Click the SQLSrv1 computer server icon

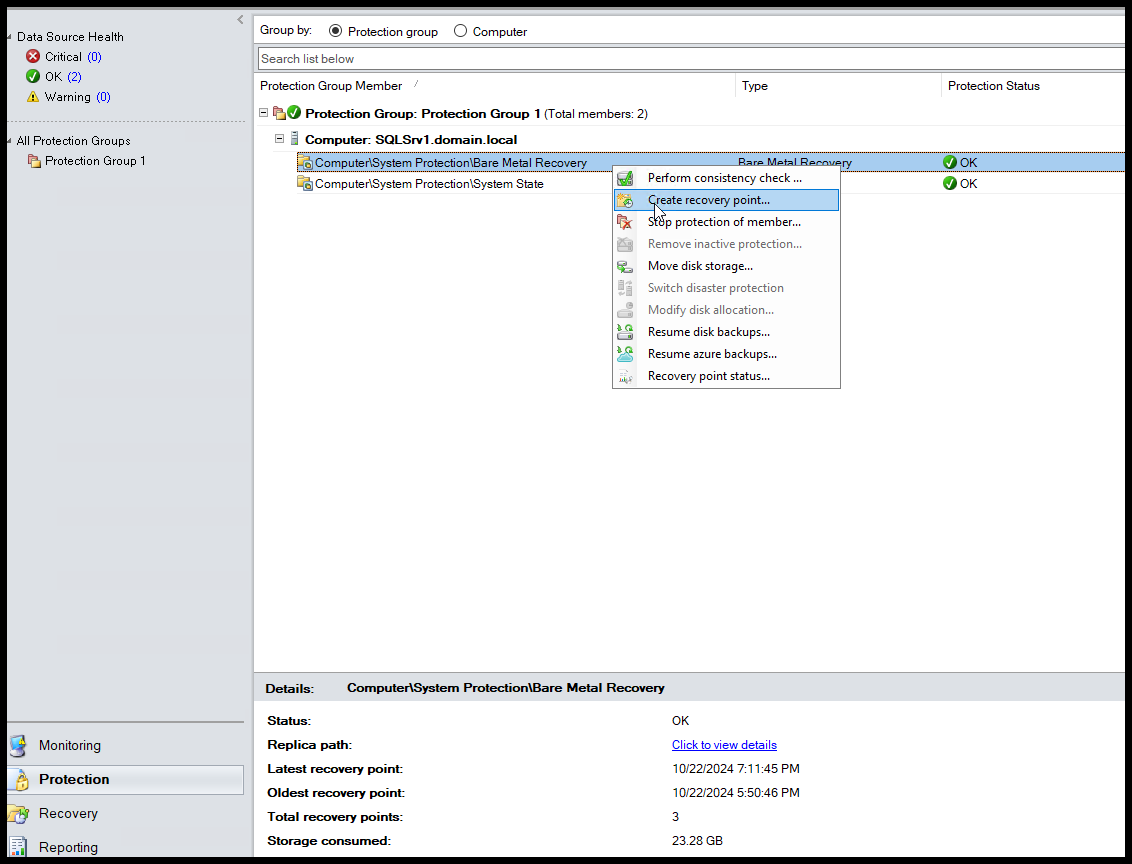295,139
